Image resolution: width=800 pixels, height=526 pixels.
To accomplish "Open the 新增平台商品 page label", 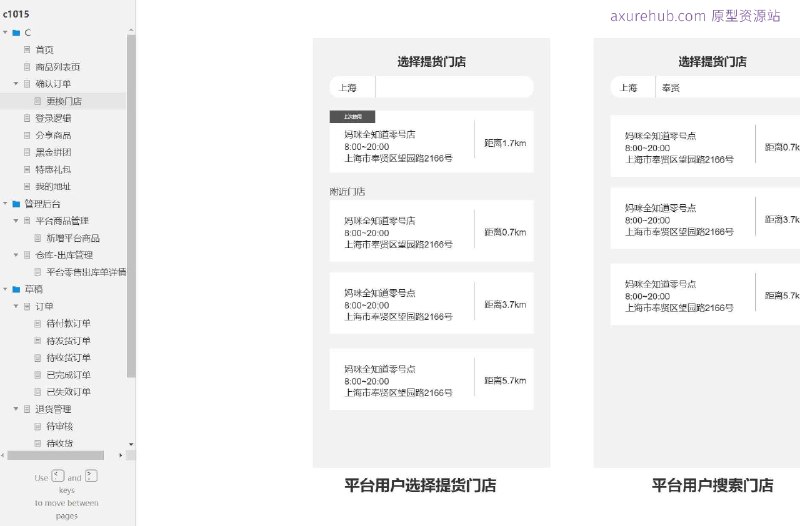I will 73,238.
